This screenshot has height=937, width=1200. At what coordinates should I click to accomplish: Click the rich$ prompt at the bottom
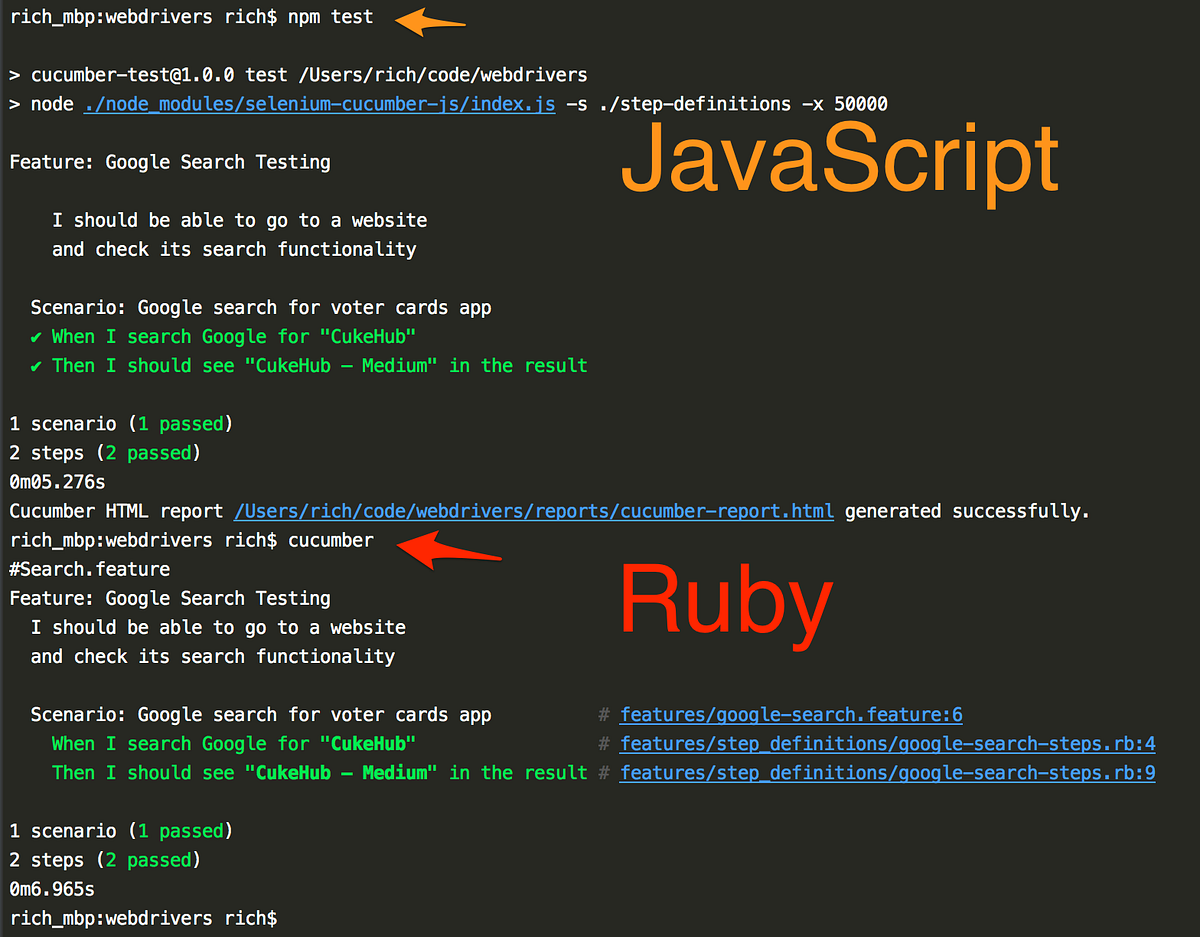(x=250, y=918)
